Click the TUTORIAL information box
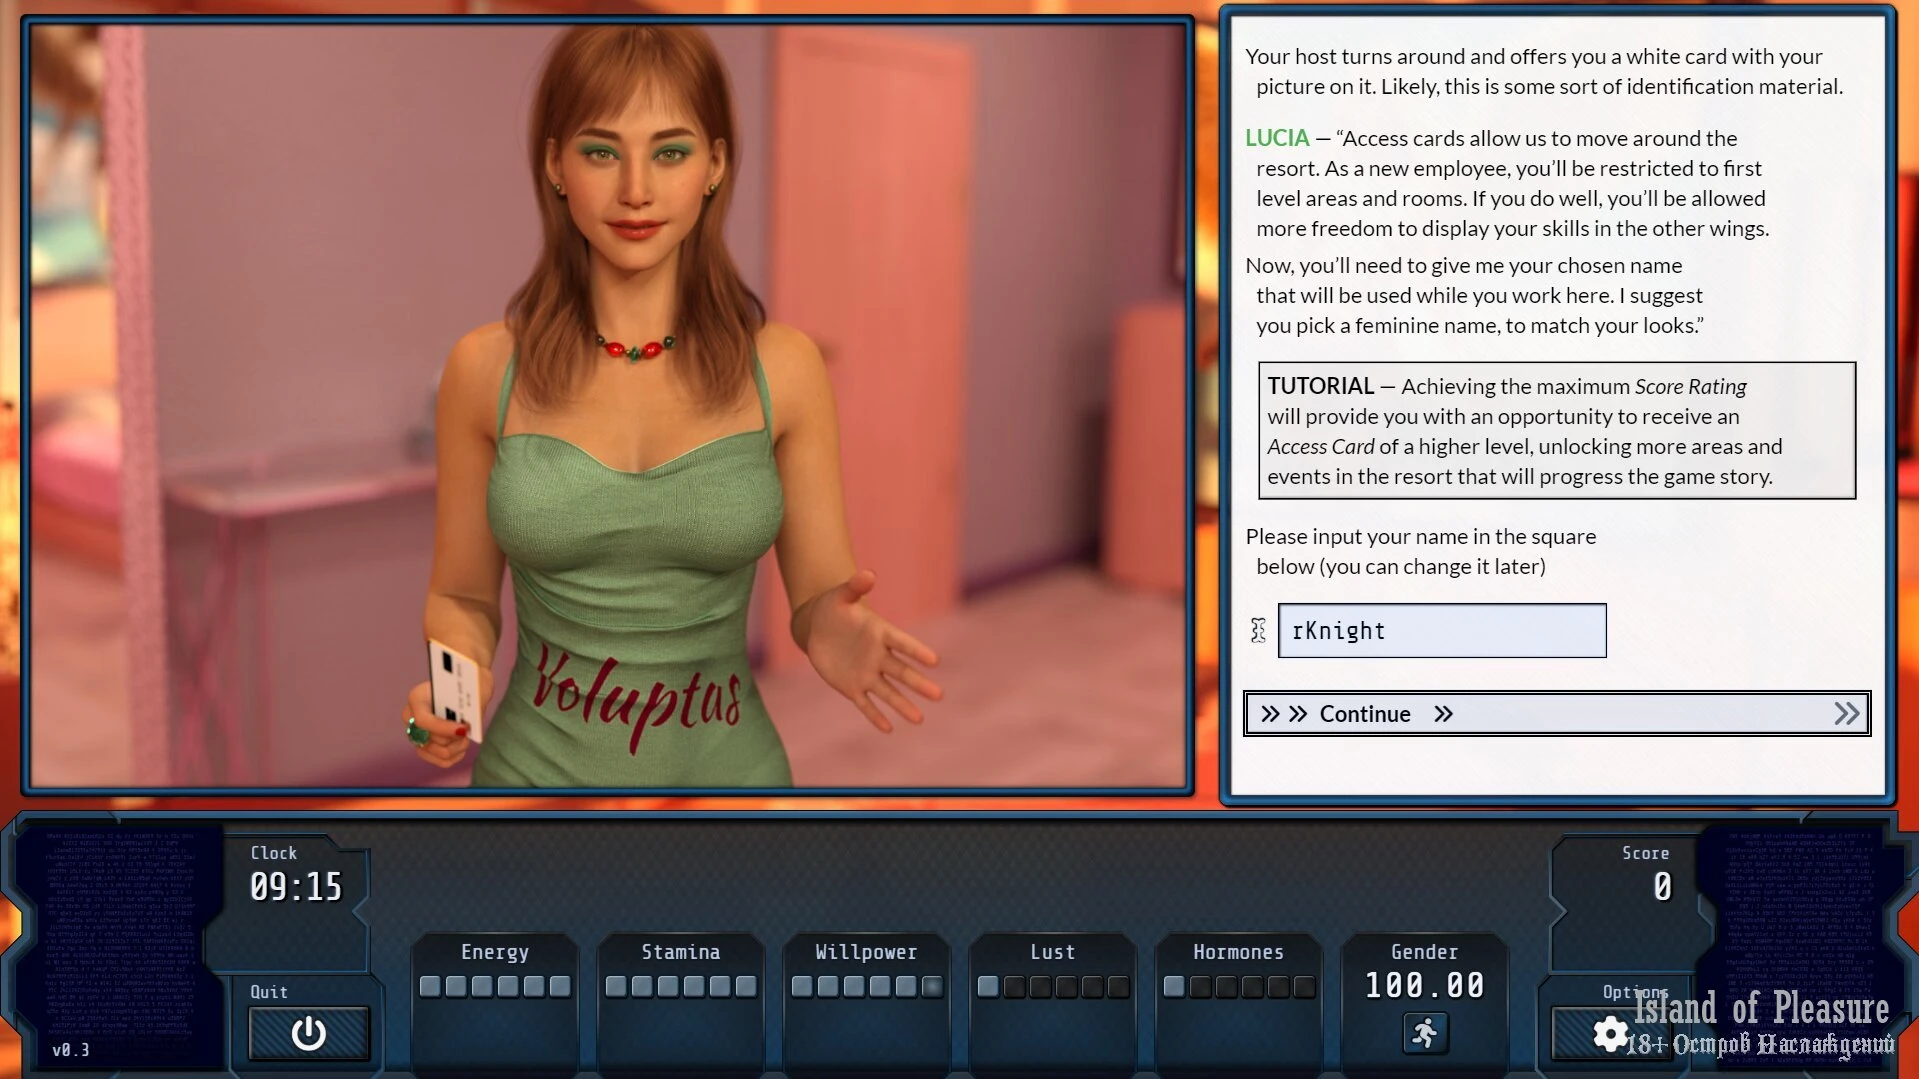1919x1079 pixels. 1556,431
